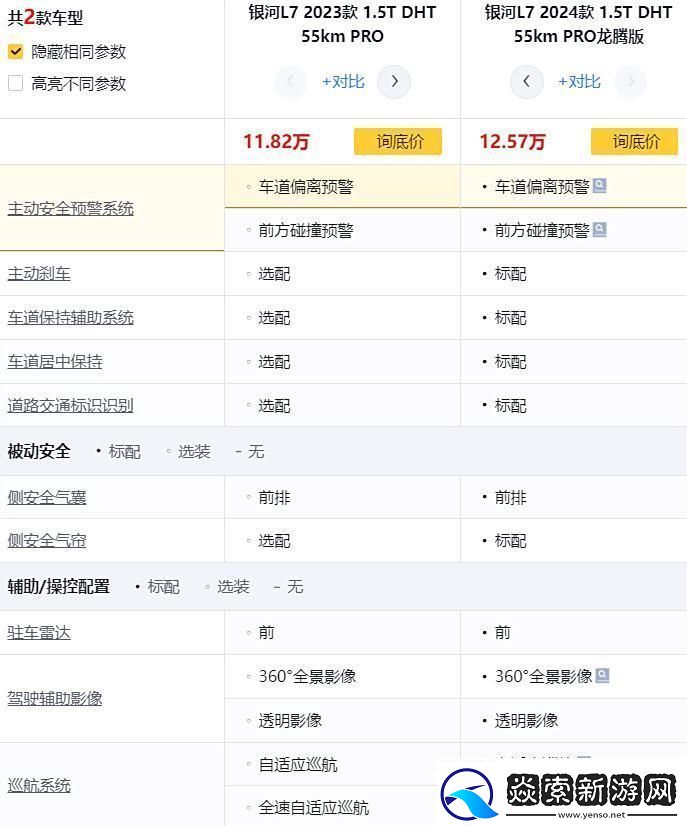The height and width of the screenshot is (826, 687).
Task: Click right arrow under 银河L7 2023款 model
Action: [x=394, y=82]
